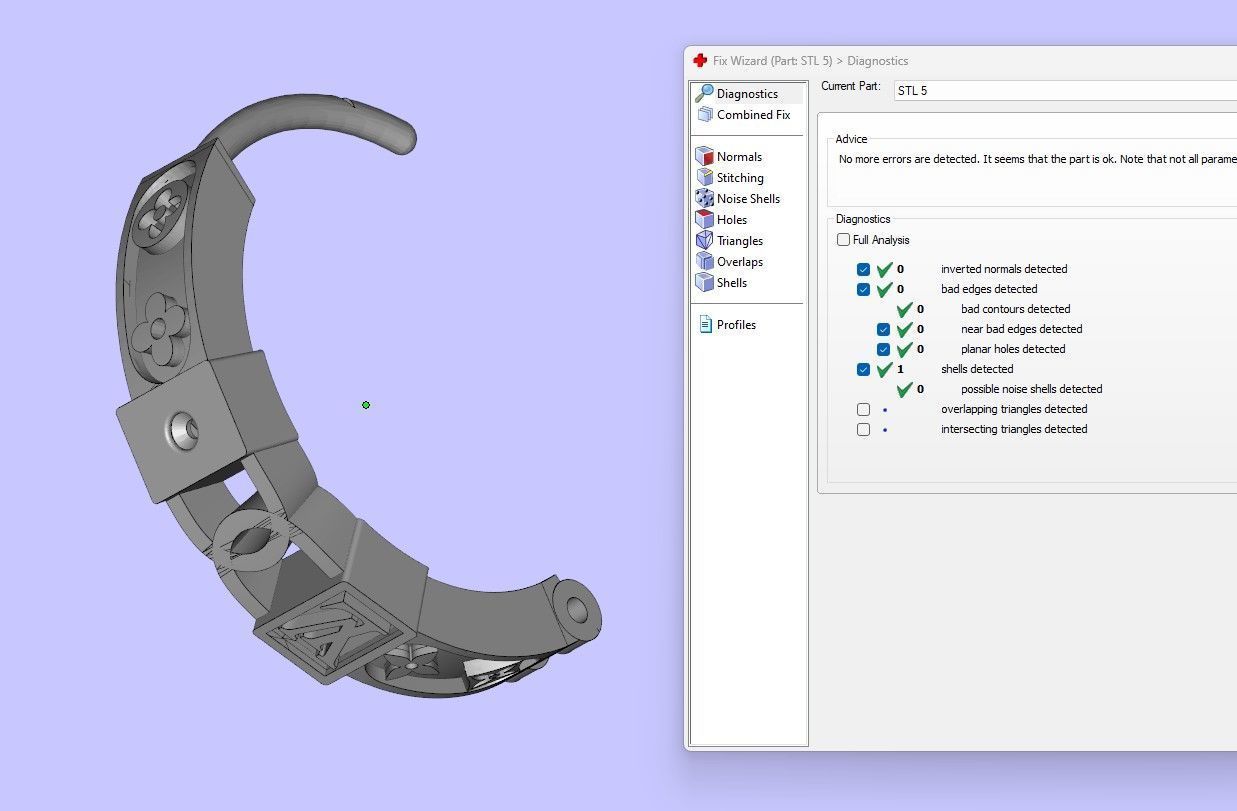Viewport: 1237px width, 811px height.
Task: Switch to Combined Fix label
Action: [x=753, y=115]
